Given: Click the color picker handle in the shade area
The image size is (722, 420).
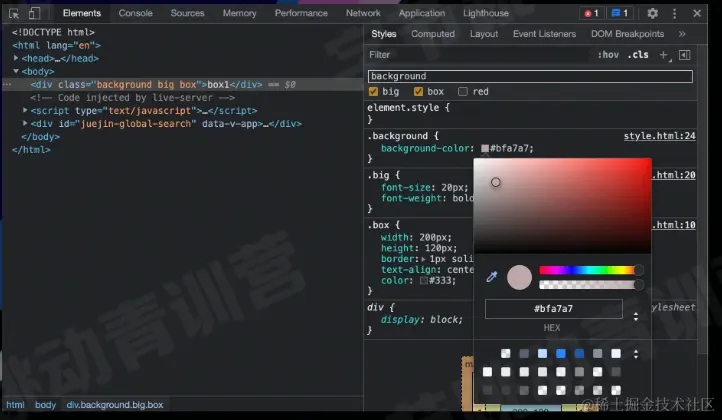Looking at the screenshot, I should click(x=495, y=182).
